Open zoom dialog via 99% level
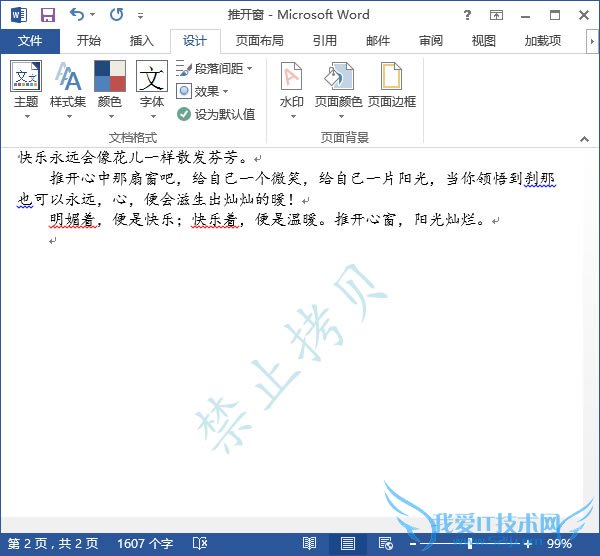 pyautogui.click(x=559, y=543)
